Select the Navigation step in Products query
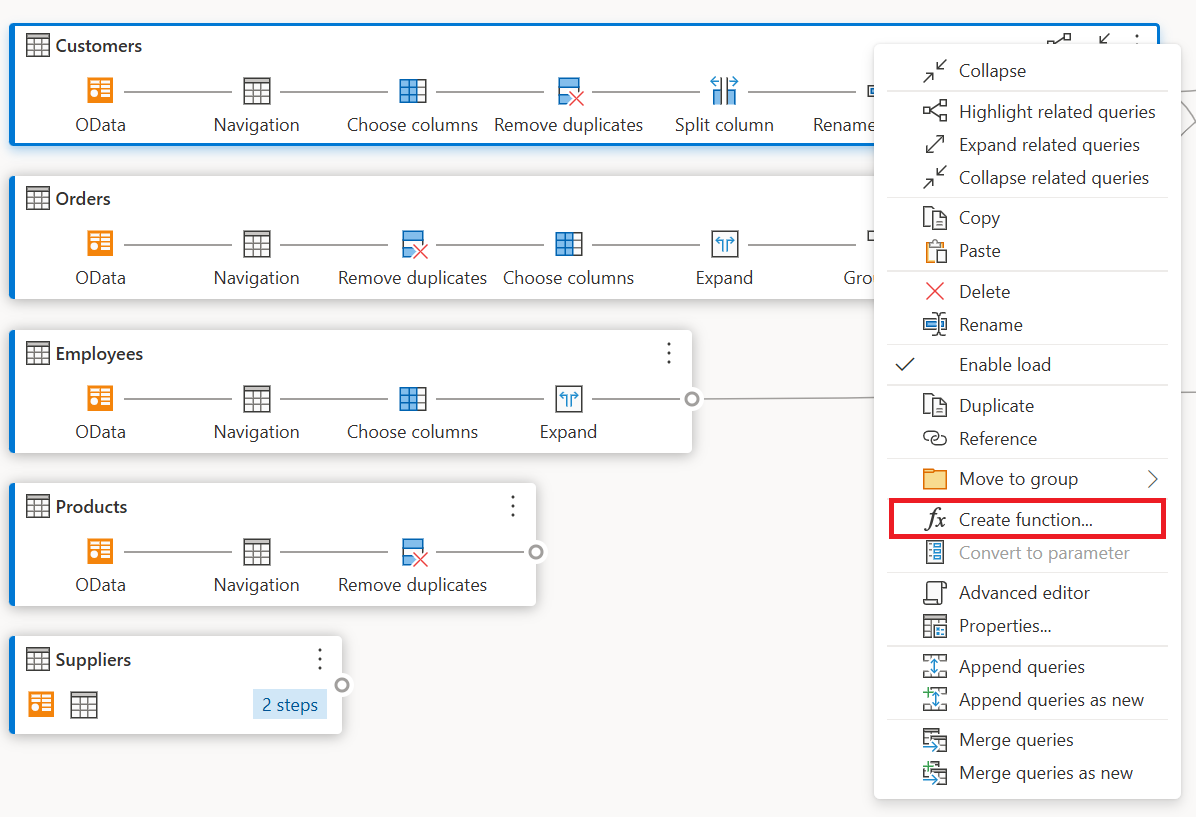The width and height of the screenshot is (1196, 817). pyautogui.click(x=256, y=551)
